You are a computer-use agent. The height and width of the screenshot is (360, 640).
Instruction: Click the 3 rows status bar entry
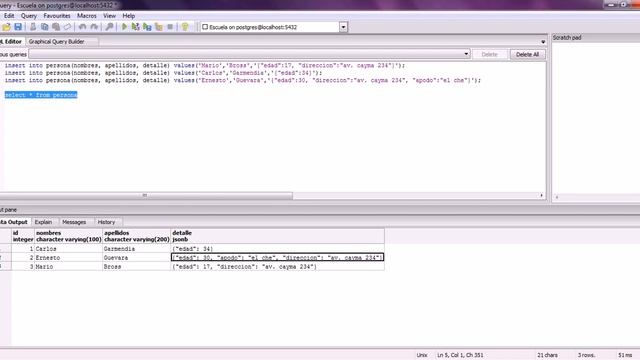pyautogui.click(x=586, y=355)
